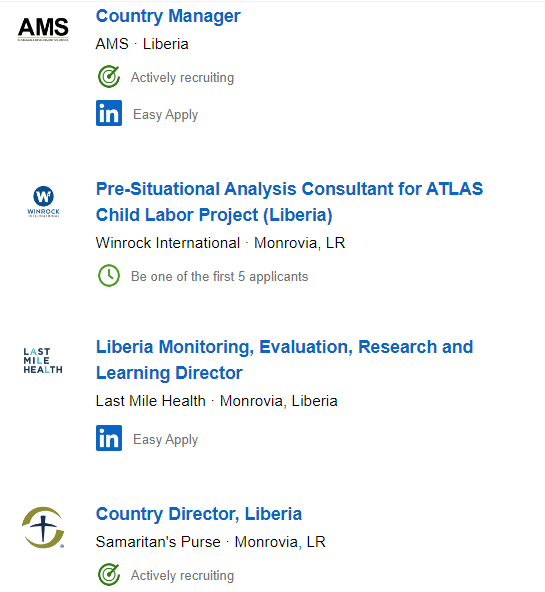Select Easy Apply text for Last Mile Health job
The height and width of the screenshot is (592, 545).
tap(165, 439)
